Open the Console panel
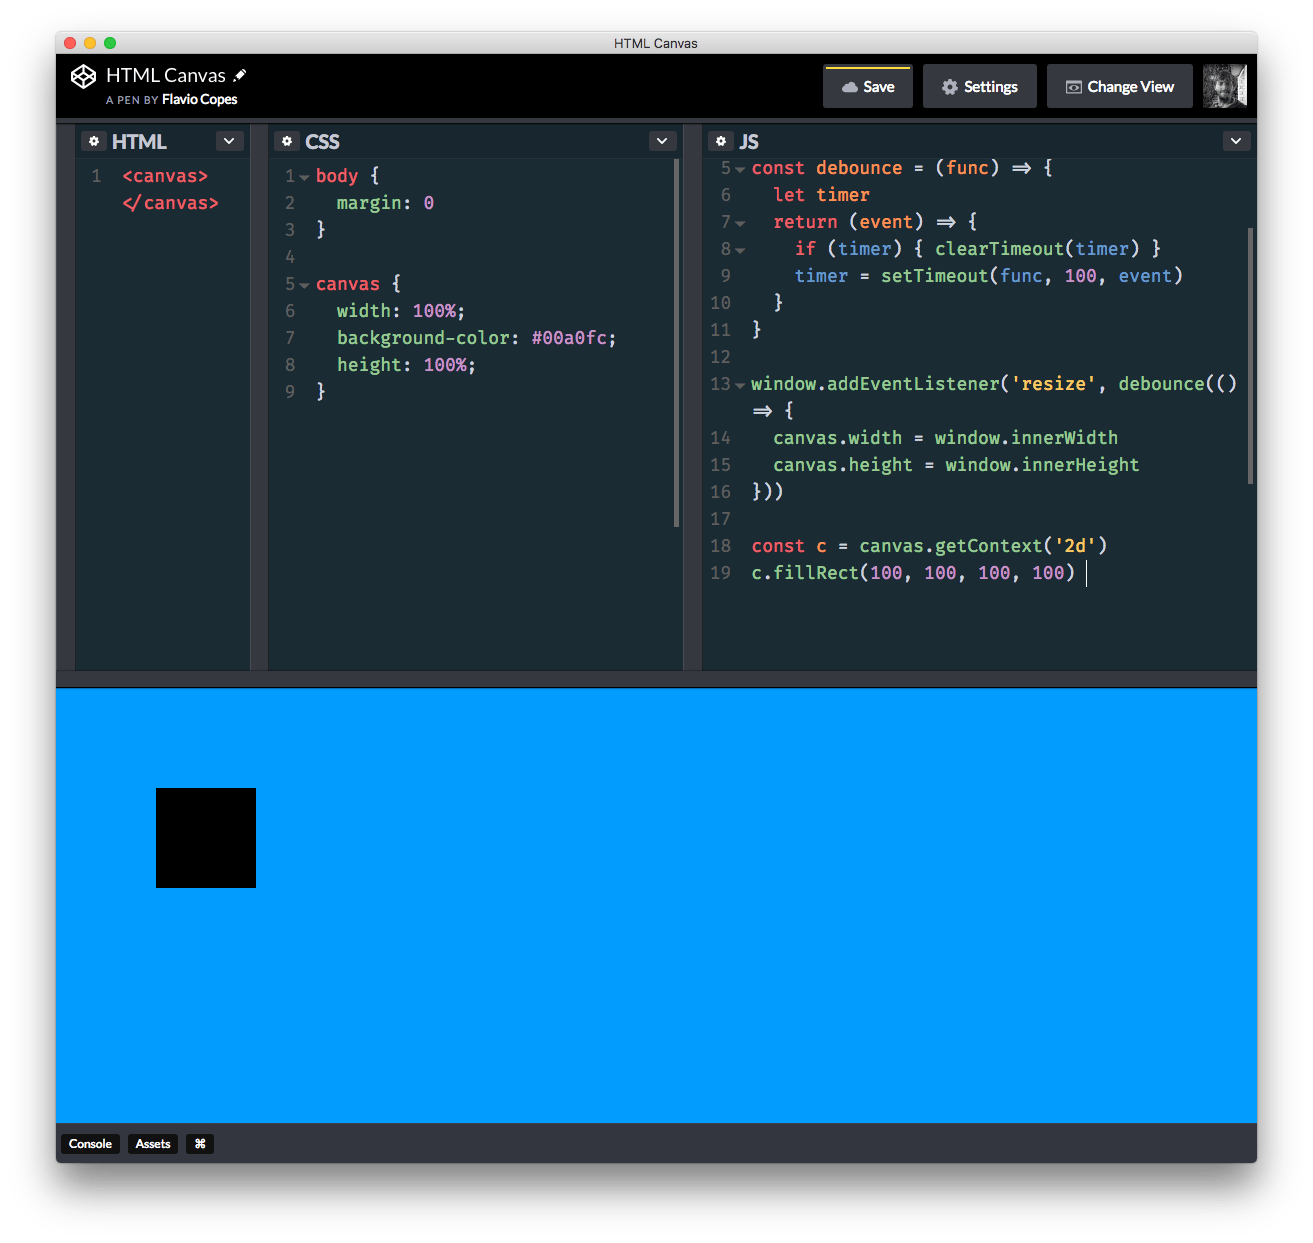 click(90, 1144)
